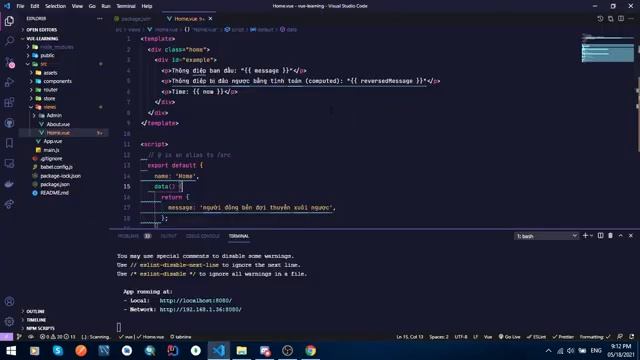Expand the OPEN EDITORS section
Screen dimensions: 640x360
click(x=41, y=30)
